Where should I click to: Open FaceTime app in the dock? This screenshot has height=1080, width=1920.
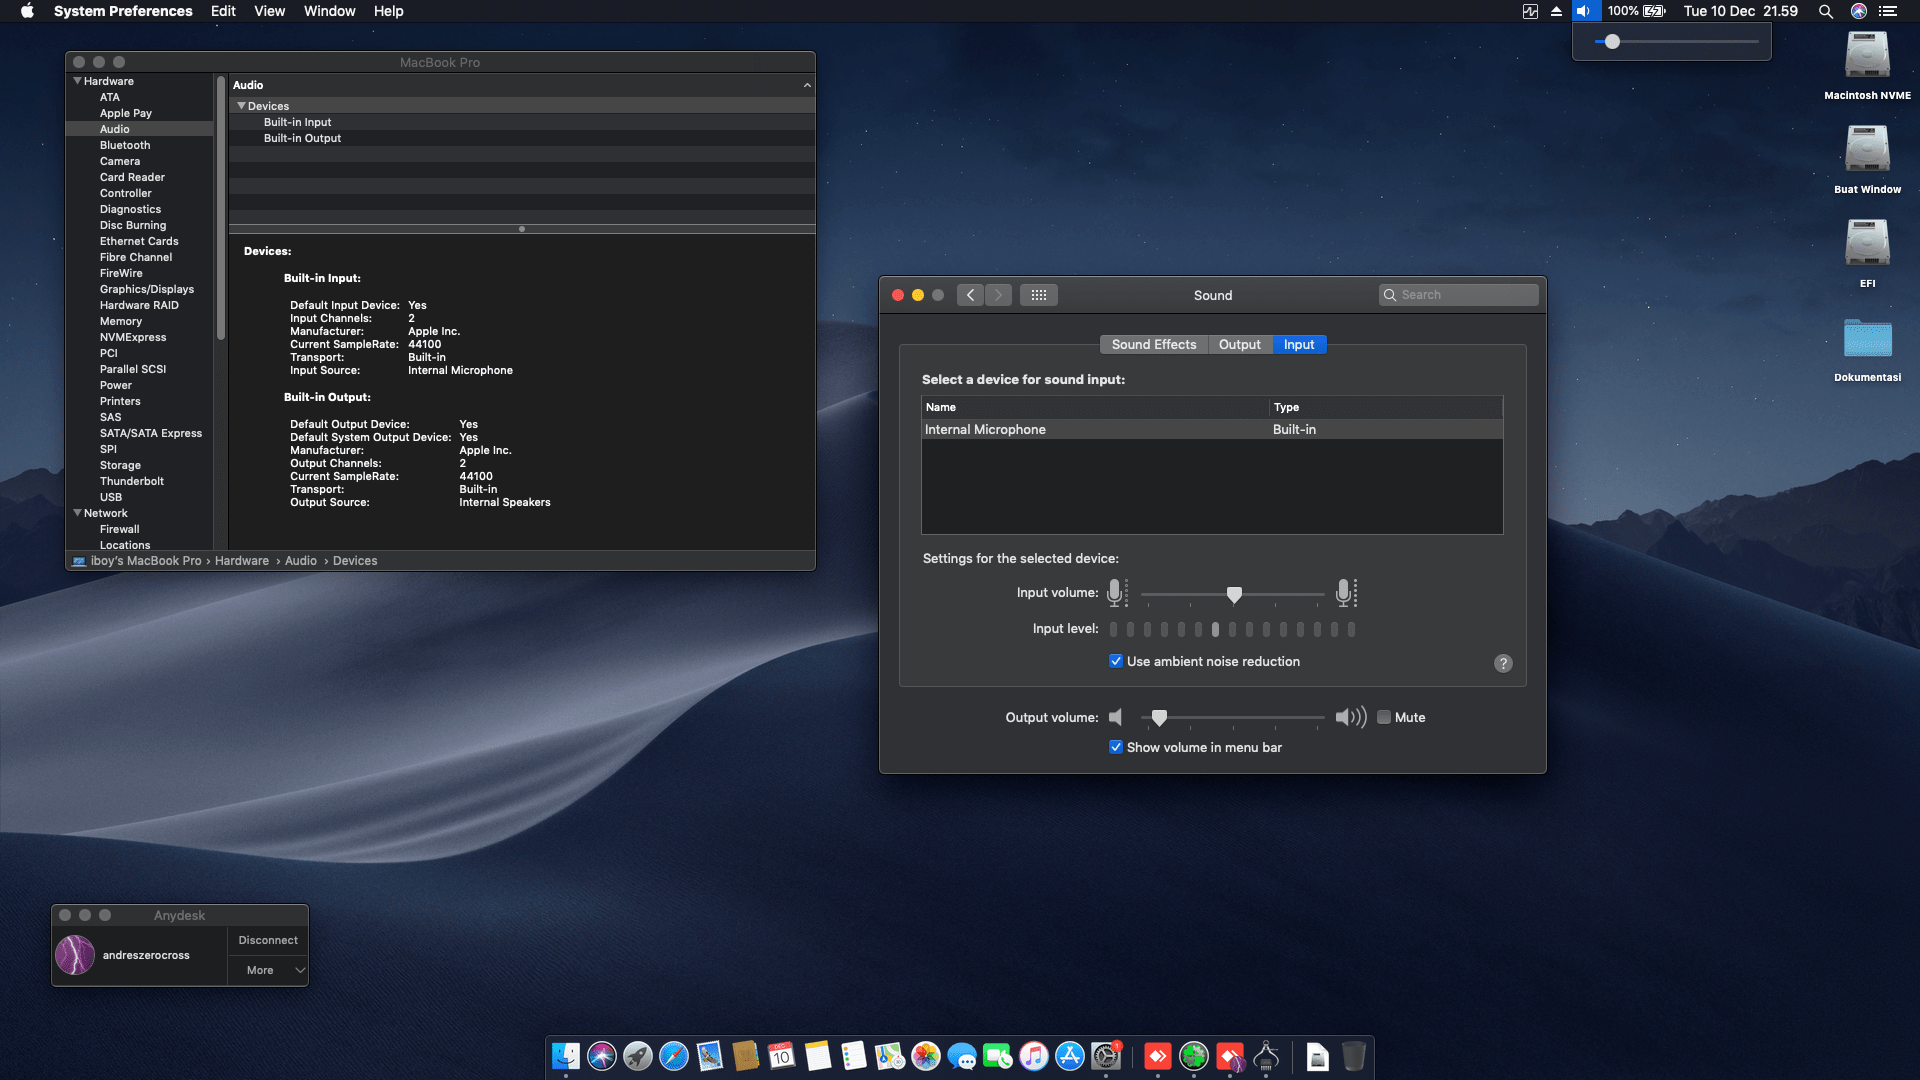click(x=998, y=1056)
